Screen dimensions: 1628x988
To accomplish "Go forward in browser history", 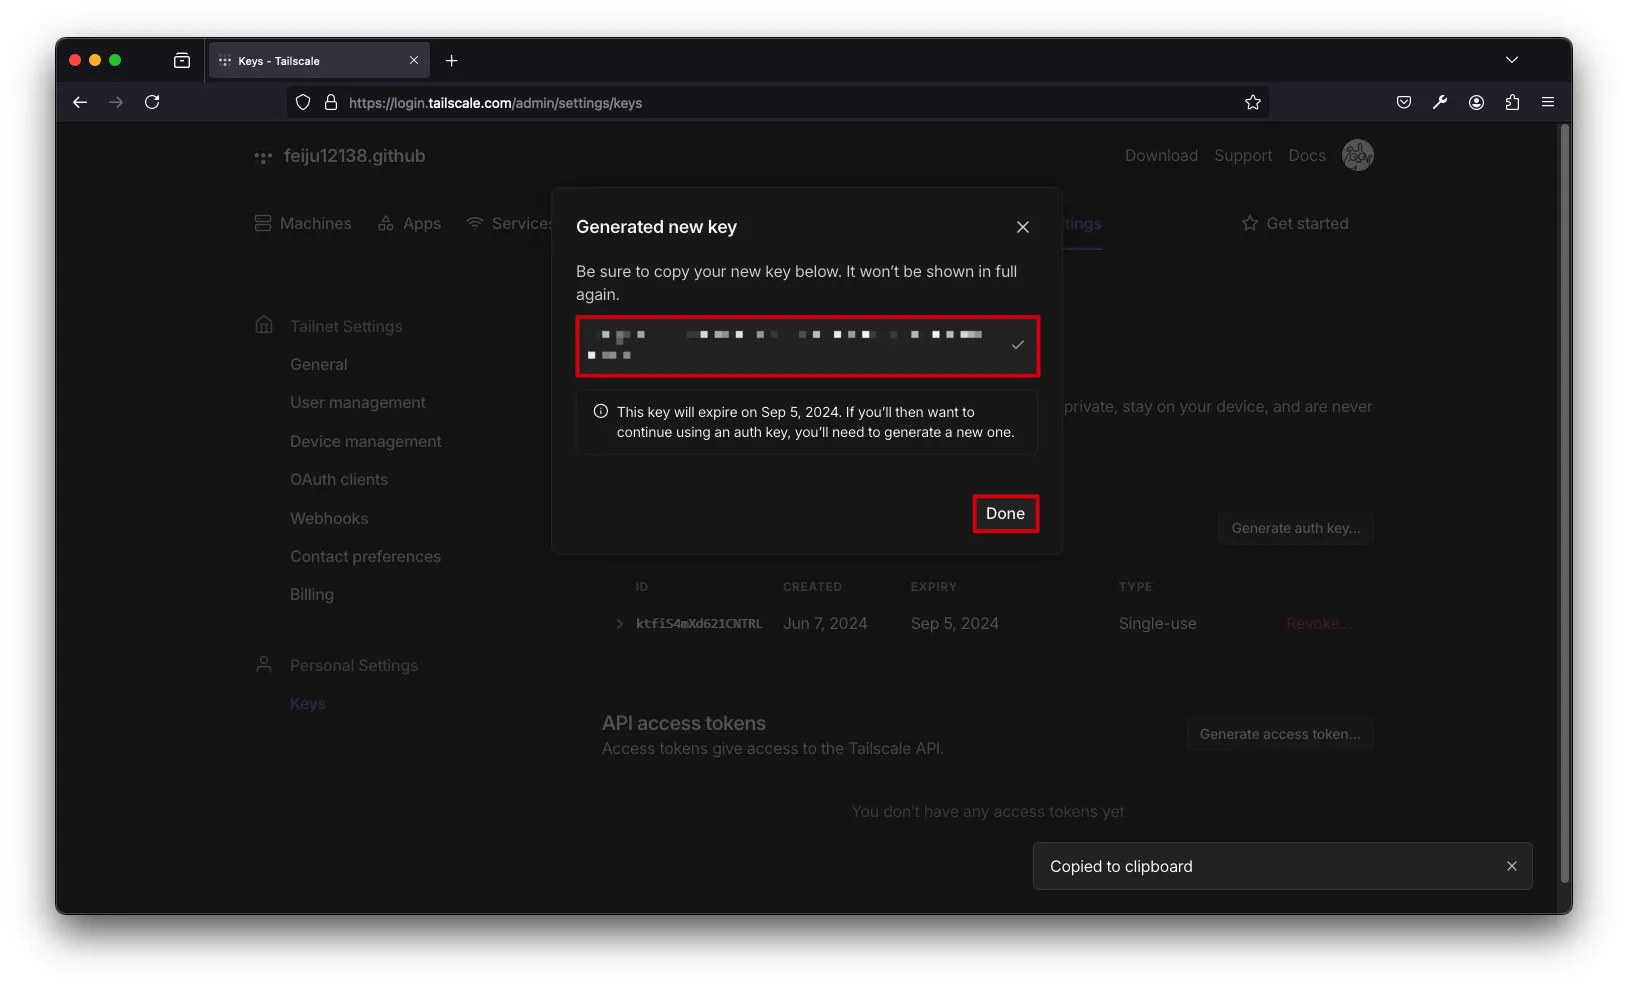I will pyautogui.click(x=116, y=102).
